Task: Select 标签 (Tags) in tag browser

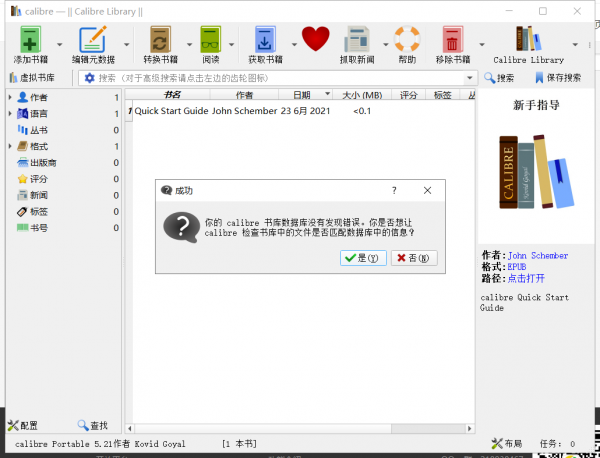Action: (33, 212)
